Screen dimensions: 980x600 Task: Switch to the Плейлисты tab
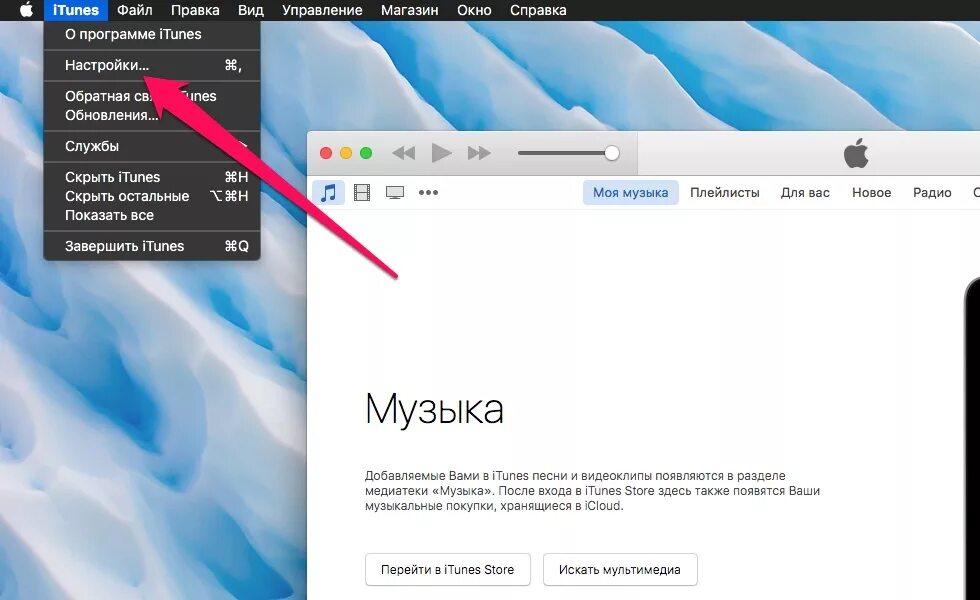click(x=724, y=192)
